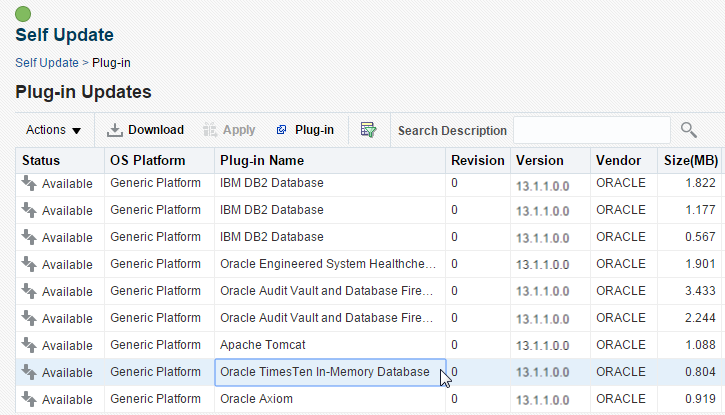Sort table by Version column header
Viewport: 725px width, 415px height.
(540, 160)
